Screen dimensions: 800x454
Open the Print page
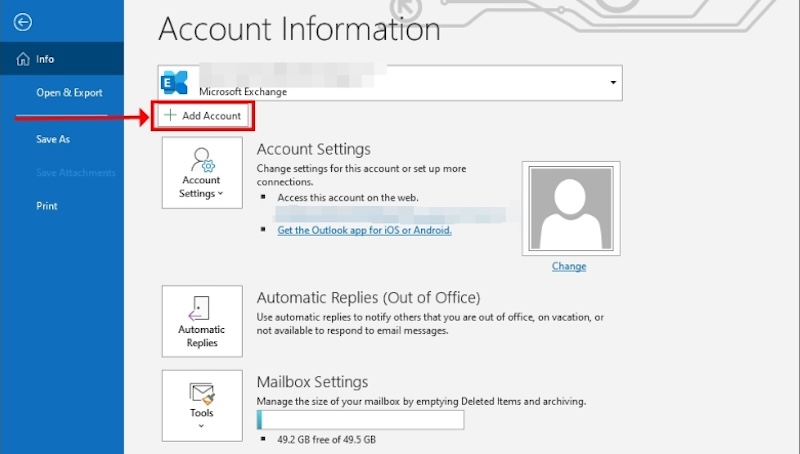[46, 206]
